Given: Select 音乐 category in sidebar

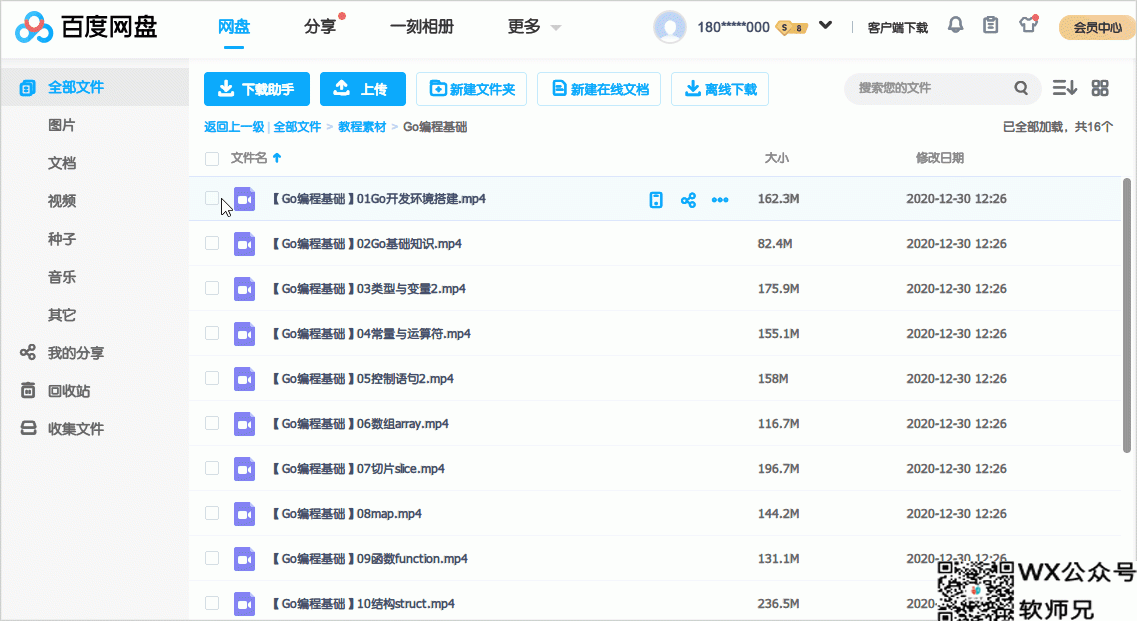Looking at the screenshot, I should 62,276.
